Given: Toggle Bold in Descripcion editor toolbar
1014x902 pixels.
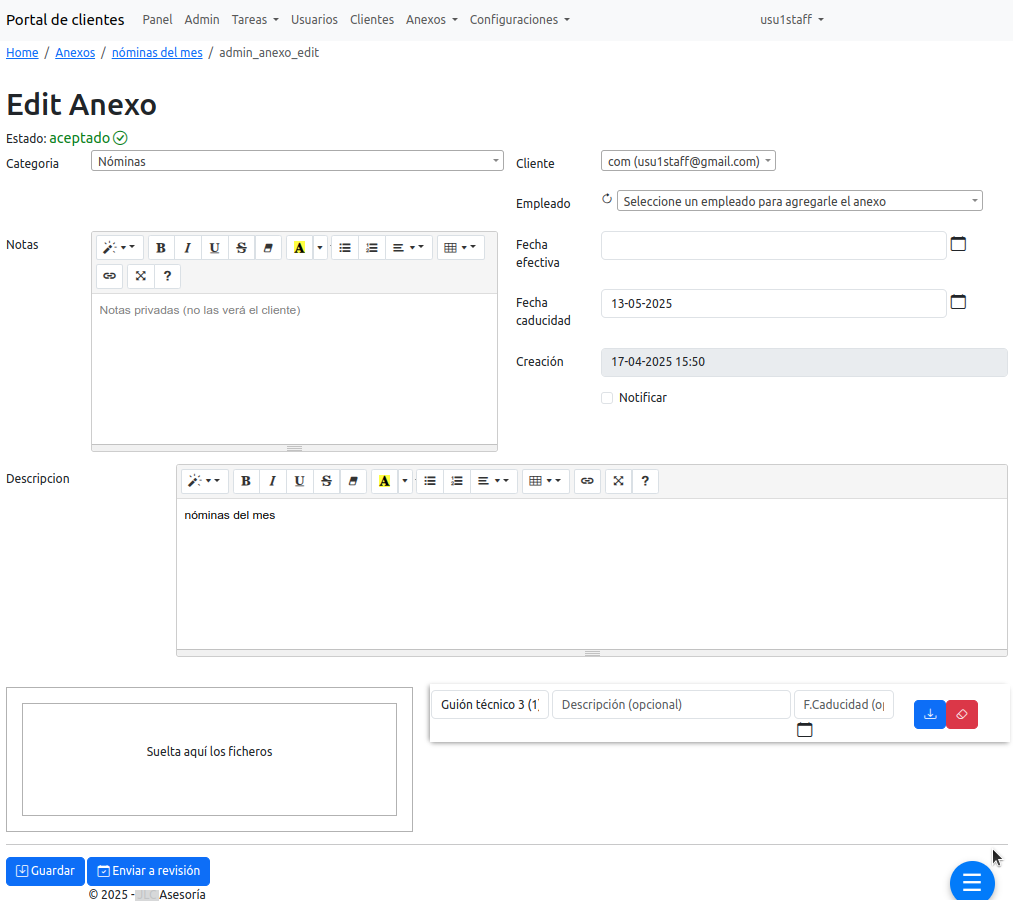Looking at the screenshot, I should tap(246, 481).
